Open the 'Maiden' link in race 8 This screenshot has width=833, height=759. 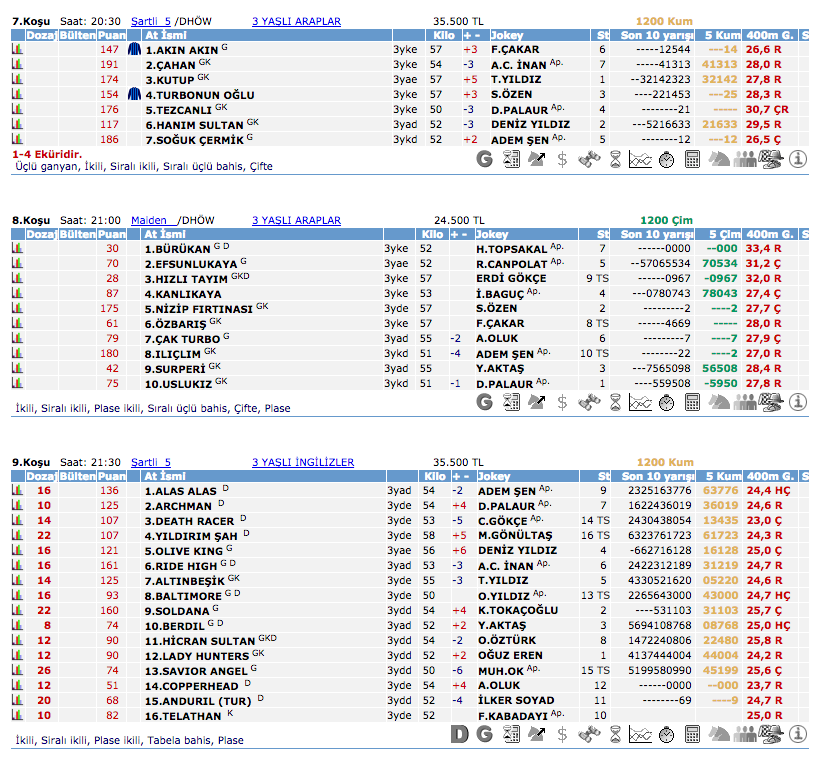(x=149, y=220)
